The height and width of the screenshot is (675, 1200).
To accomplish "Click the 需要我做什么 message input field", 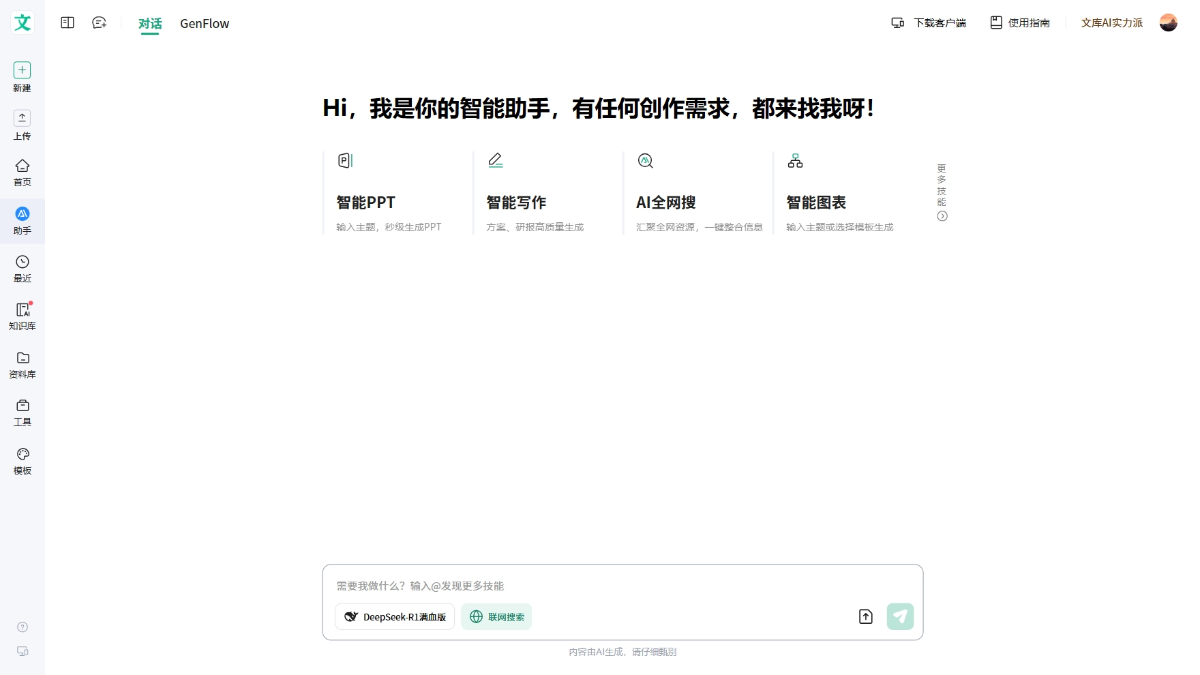I will click(x=622, y=586).
